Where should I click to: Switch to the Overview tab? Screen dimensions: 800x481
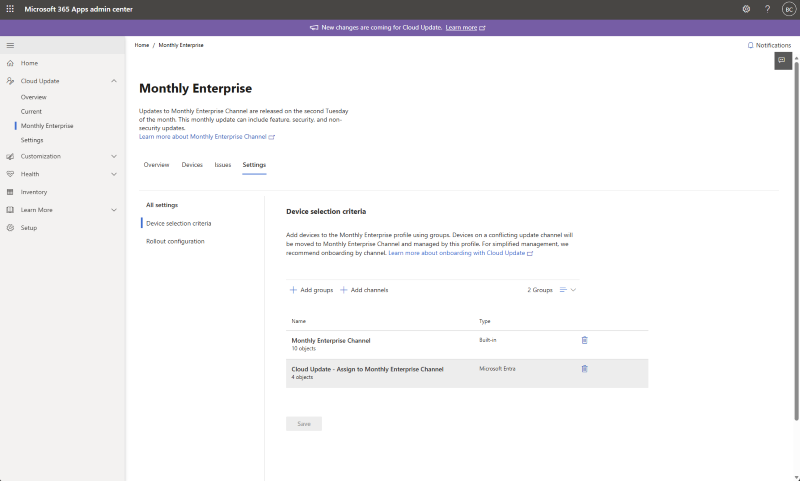(x=156, y=165)
